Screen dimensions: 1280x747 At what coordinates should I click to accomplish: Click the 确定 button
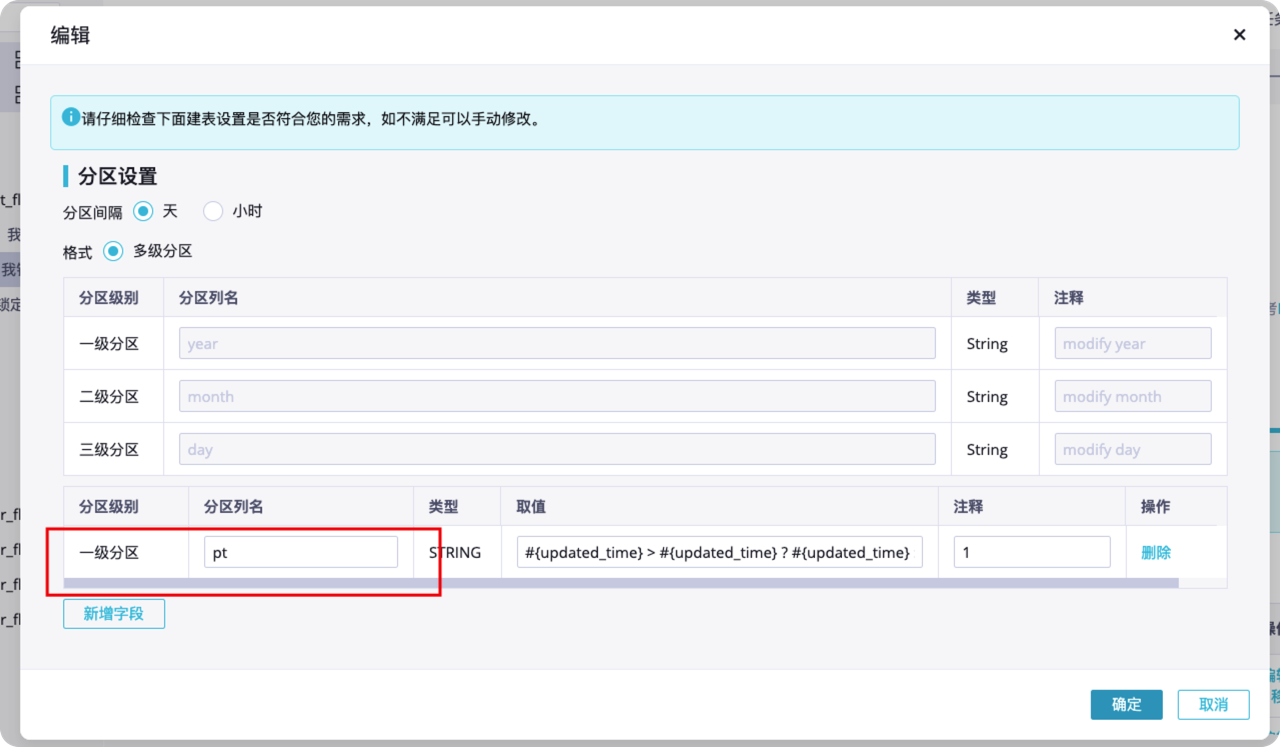point(1127,704)
